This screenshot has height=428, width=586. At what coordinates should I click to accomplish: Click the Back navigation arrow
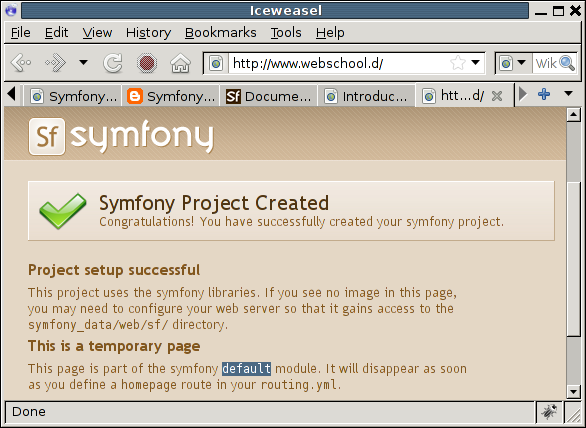pyautogui.click(x=21, y=63)
